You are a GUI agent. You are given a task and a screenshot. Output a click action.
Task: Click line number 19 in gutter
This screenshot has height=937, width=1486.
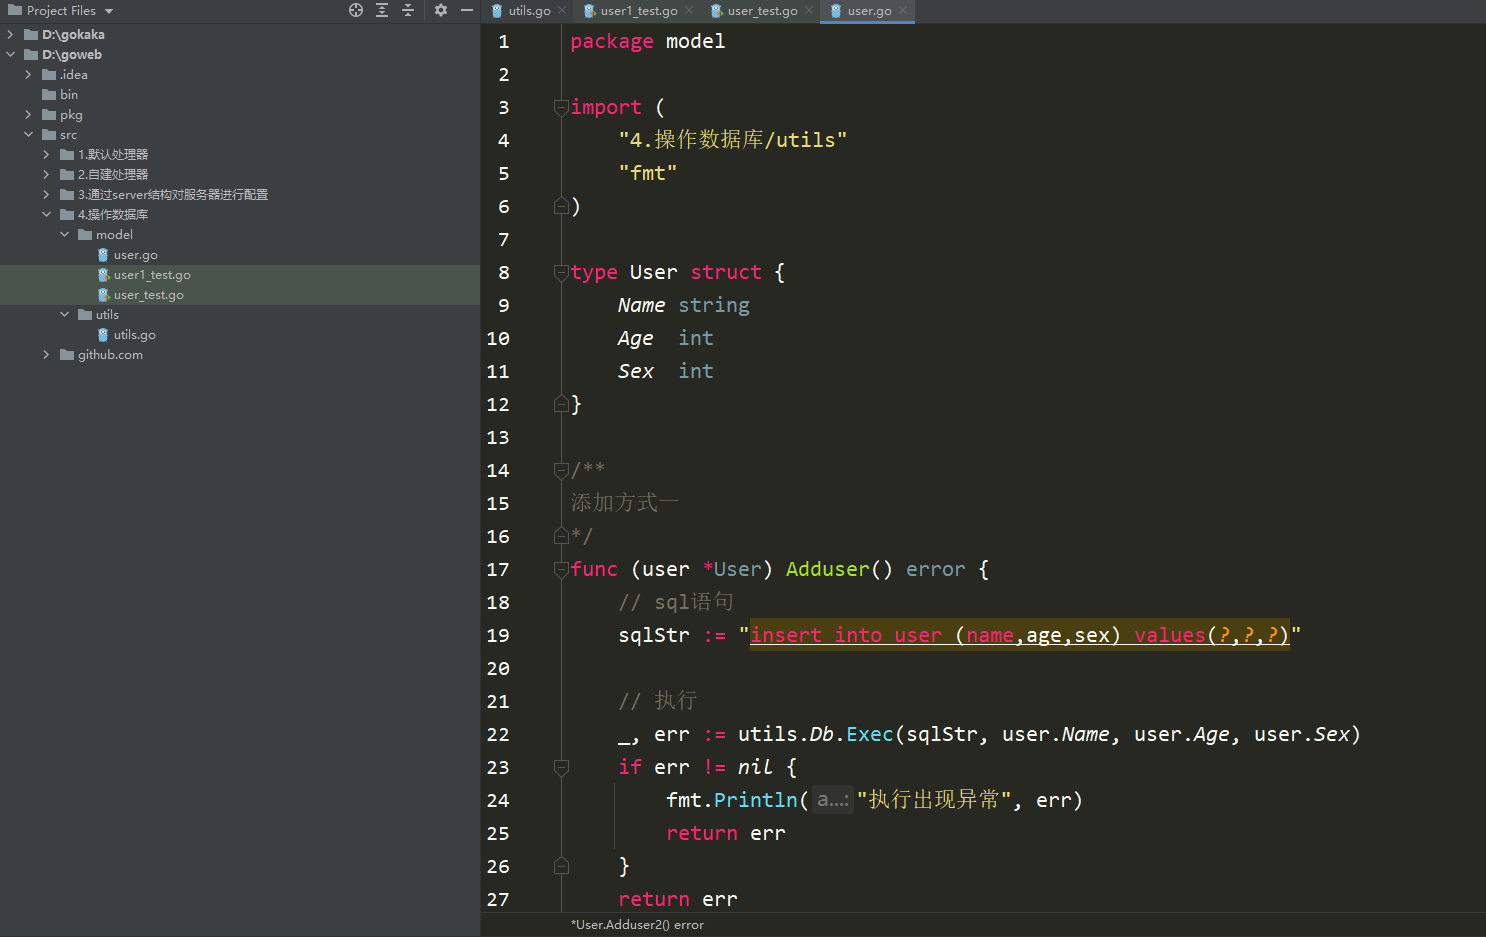tap(498, 635)
